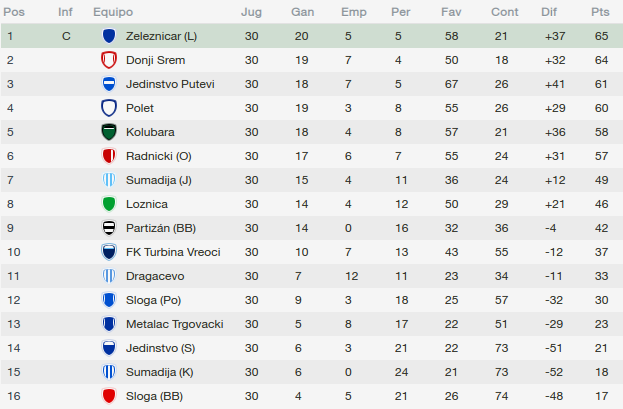Viewport: 623px width, 409px height.
Task: Sort by the Dif column header
Action: (549, 12)
